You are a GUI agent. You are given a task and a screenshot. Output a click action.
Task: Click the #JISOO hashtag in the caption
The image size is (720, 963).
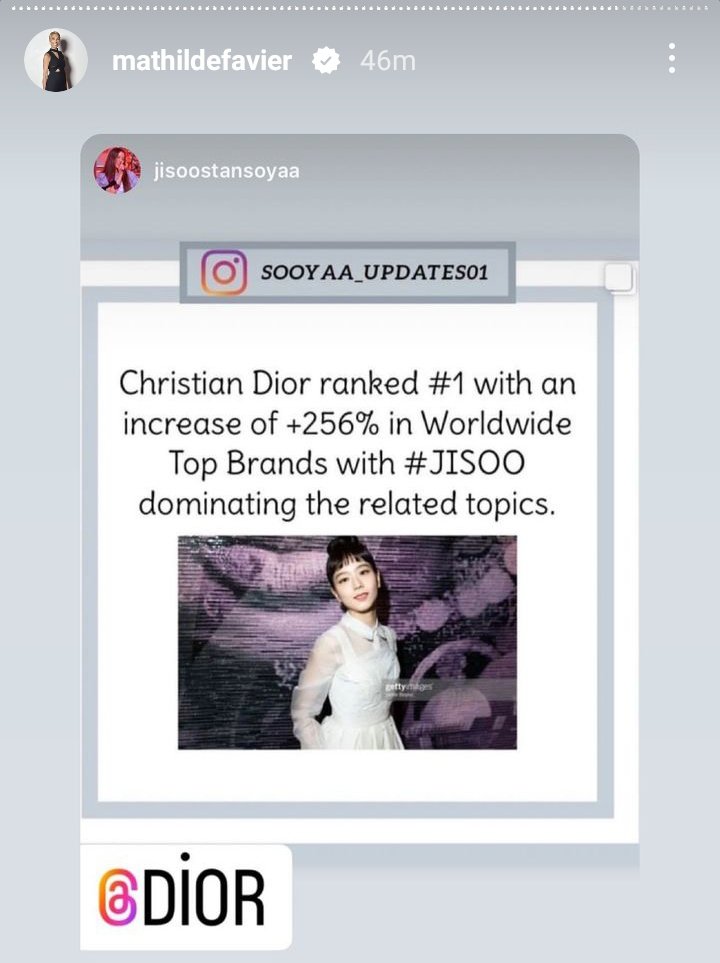465,464
